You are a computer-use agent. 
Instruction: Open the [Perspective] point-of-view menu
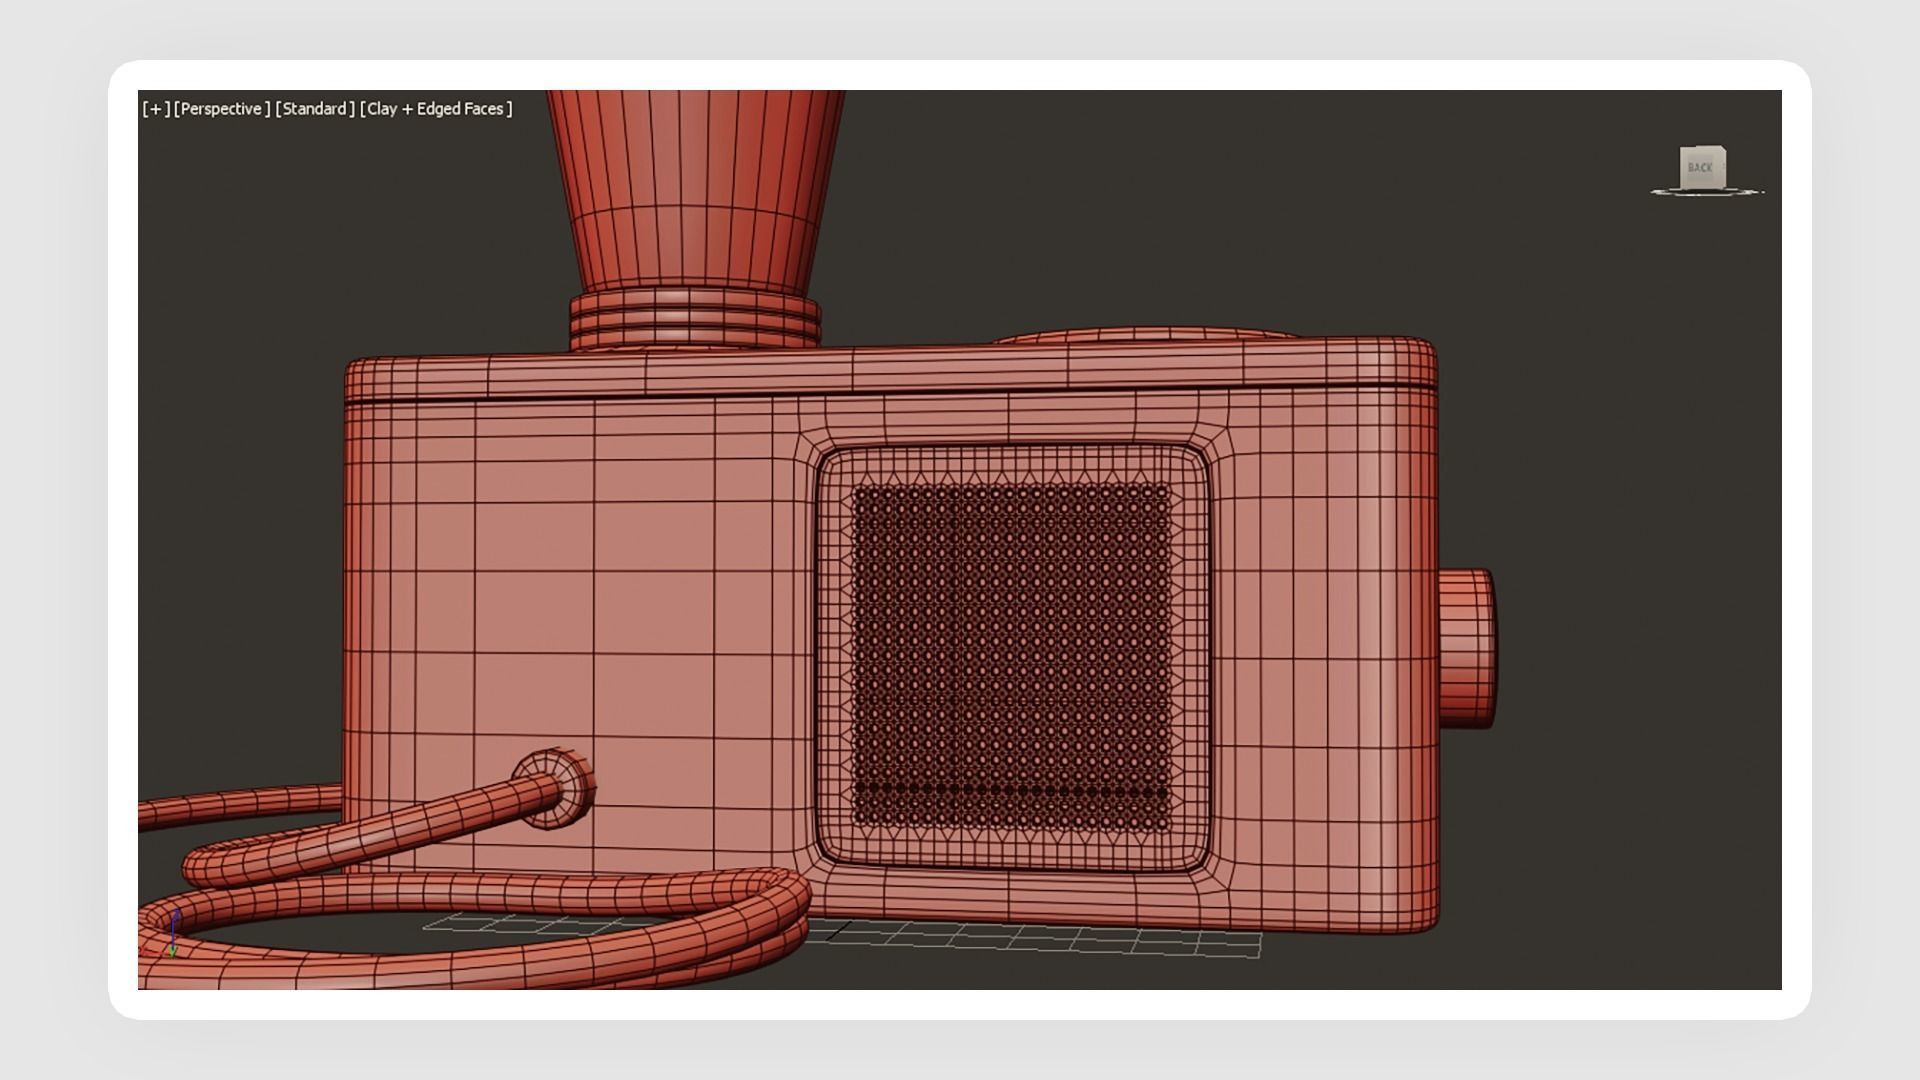point(222,109)
